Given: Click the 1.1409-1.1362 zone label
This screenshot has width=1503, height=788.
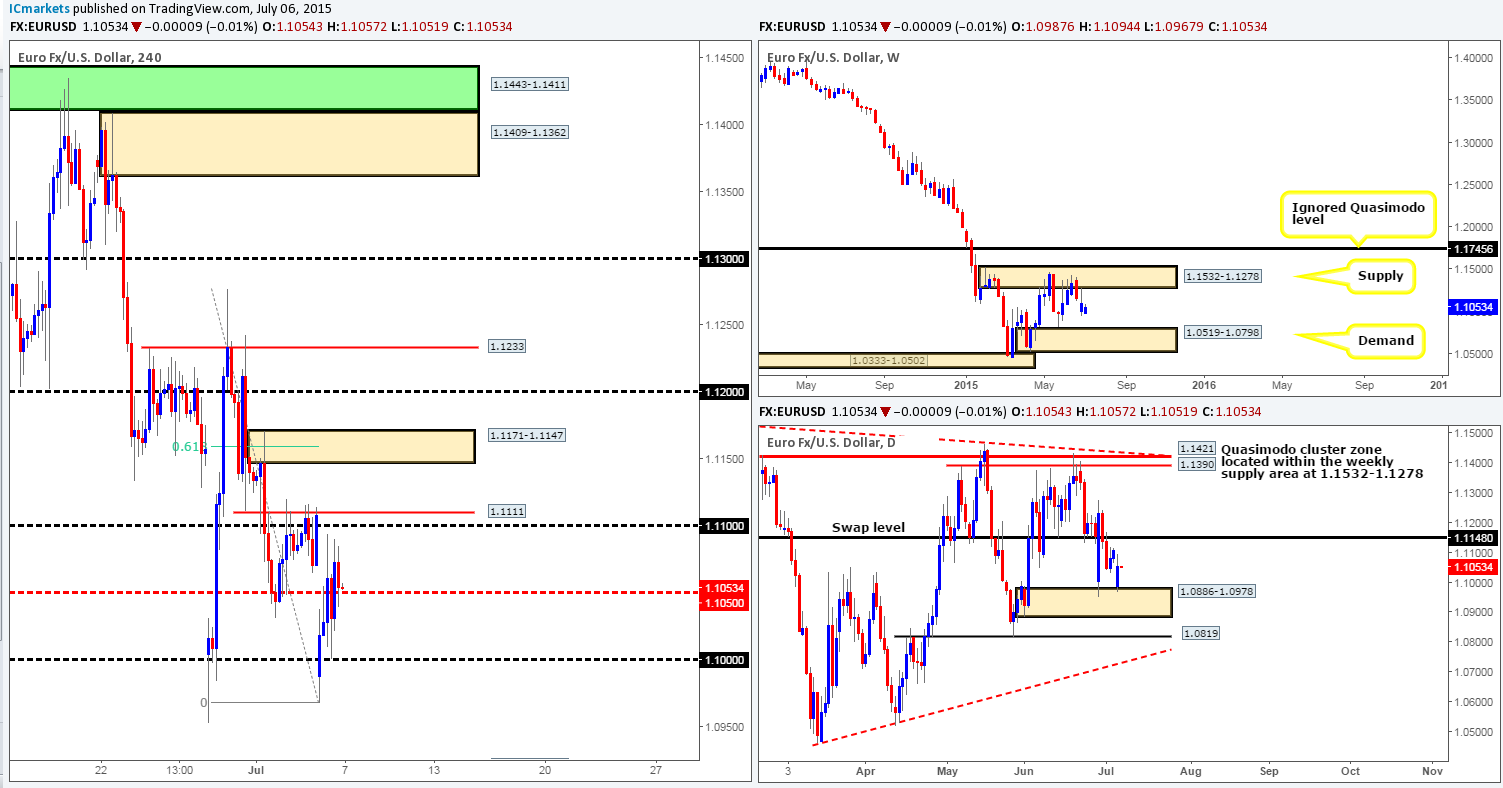Looking at the screenshot, I should coord(530,132).
